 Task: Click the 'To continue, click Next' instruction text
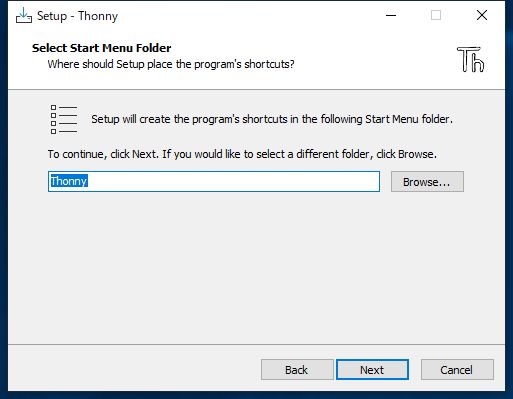(242, 154)
